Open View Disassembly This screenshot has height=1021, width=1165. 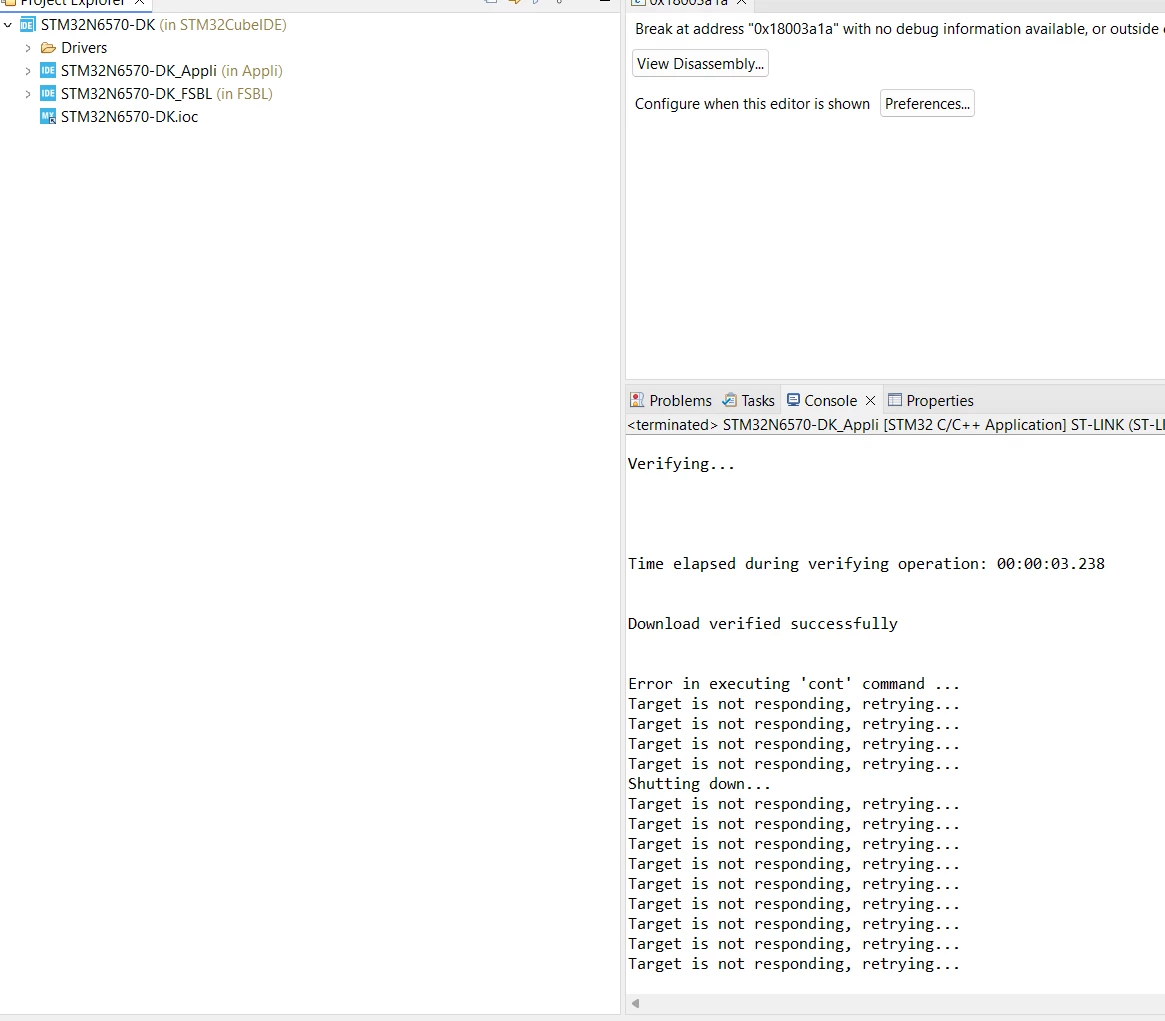(700, 64)
